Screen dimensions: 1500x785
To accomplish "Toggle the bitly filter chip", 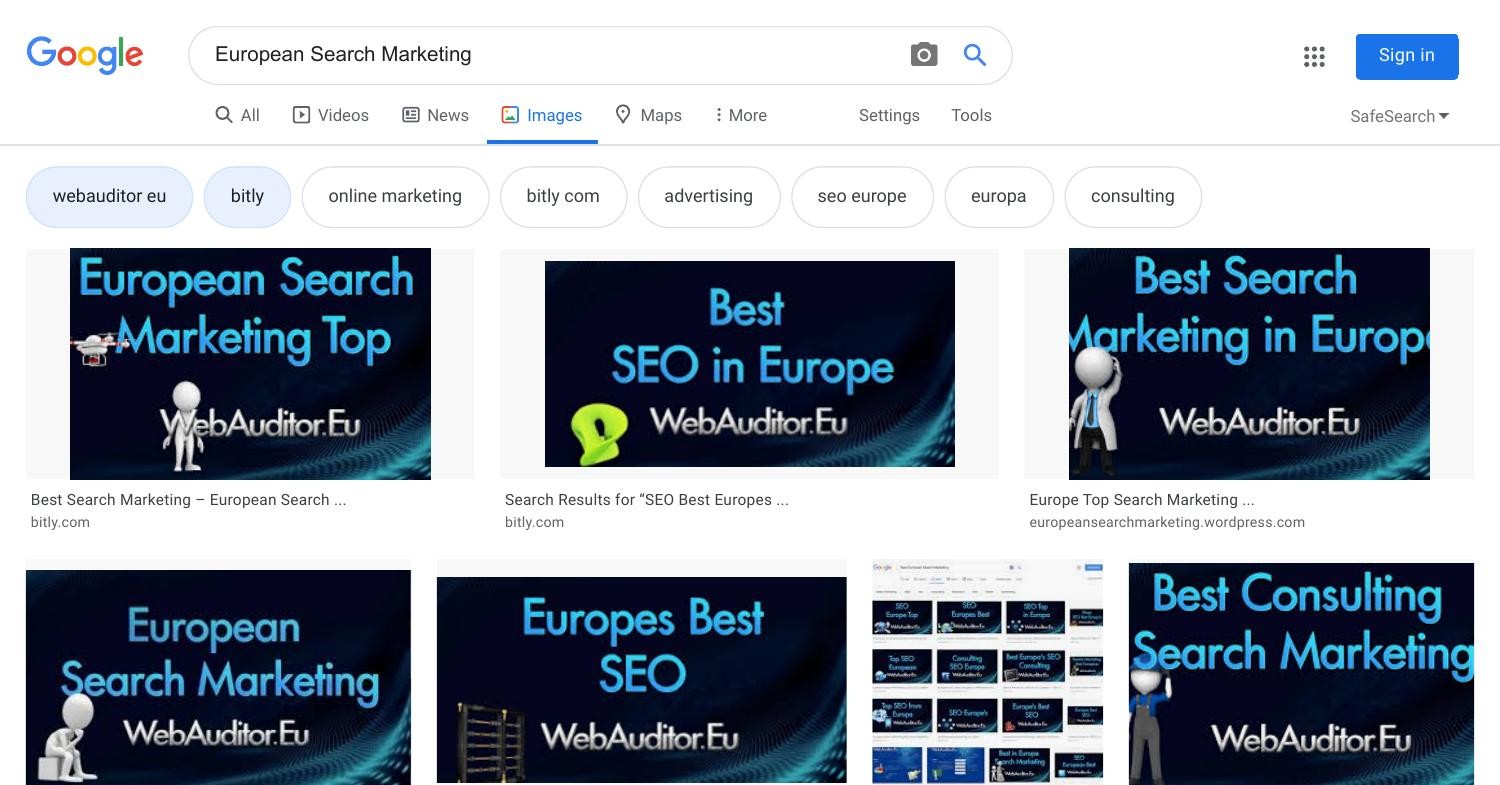I will point(247,196).
